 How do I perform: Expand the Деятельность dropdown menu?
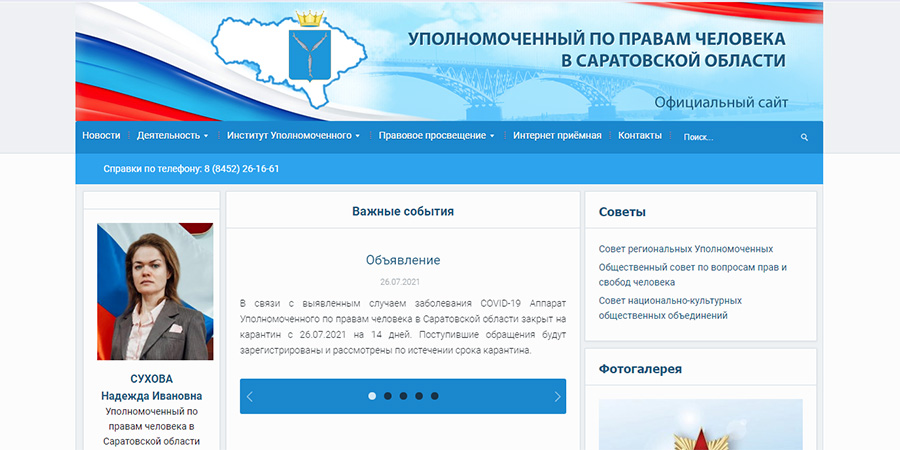tap(173, 136)
